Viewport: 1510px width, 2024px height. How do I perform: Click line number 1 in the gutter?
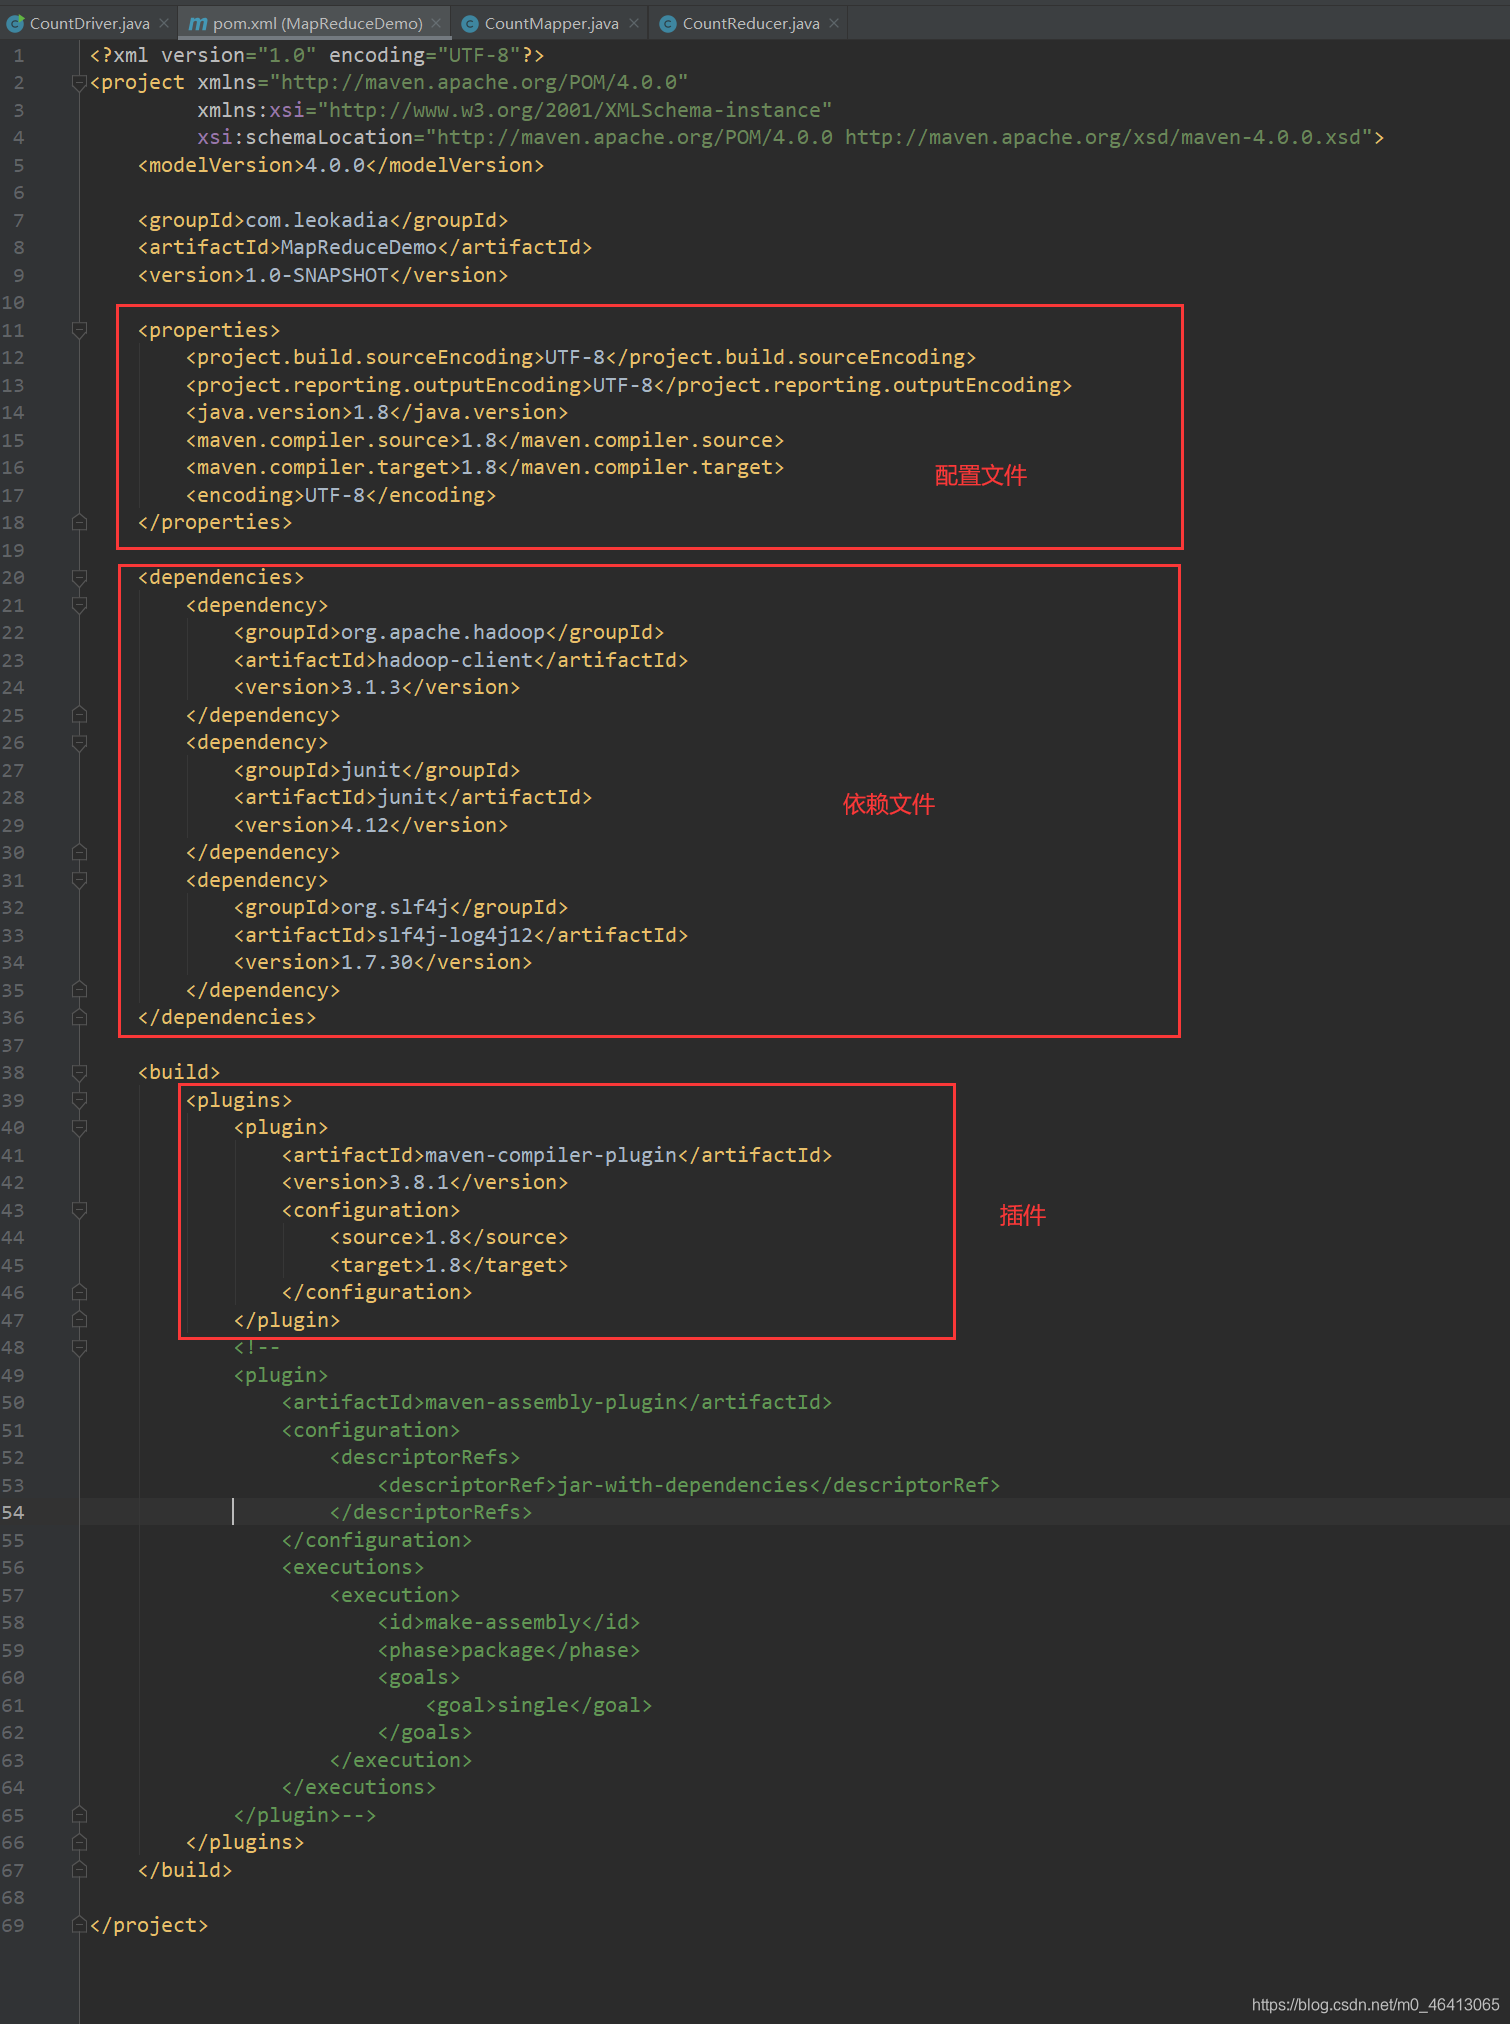19,55
